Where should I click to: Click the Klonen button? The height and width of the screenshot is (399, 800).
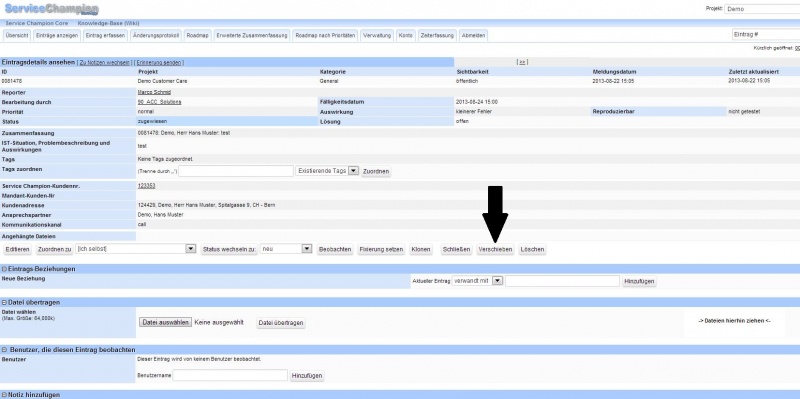(421, 250)
